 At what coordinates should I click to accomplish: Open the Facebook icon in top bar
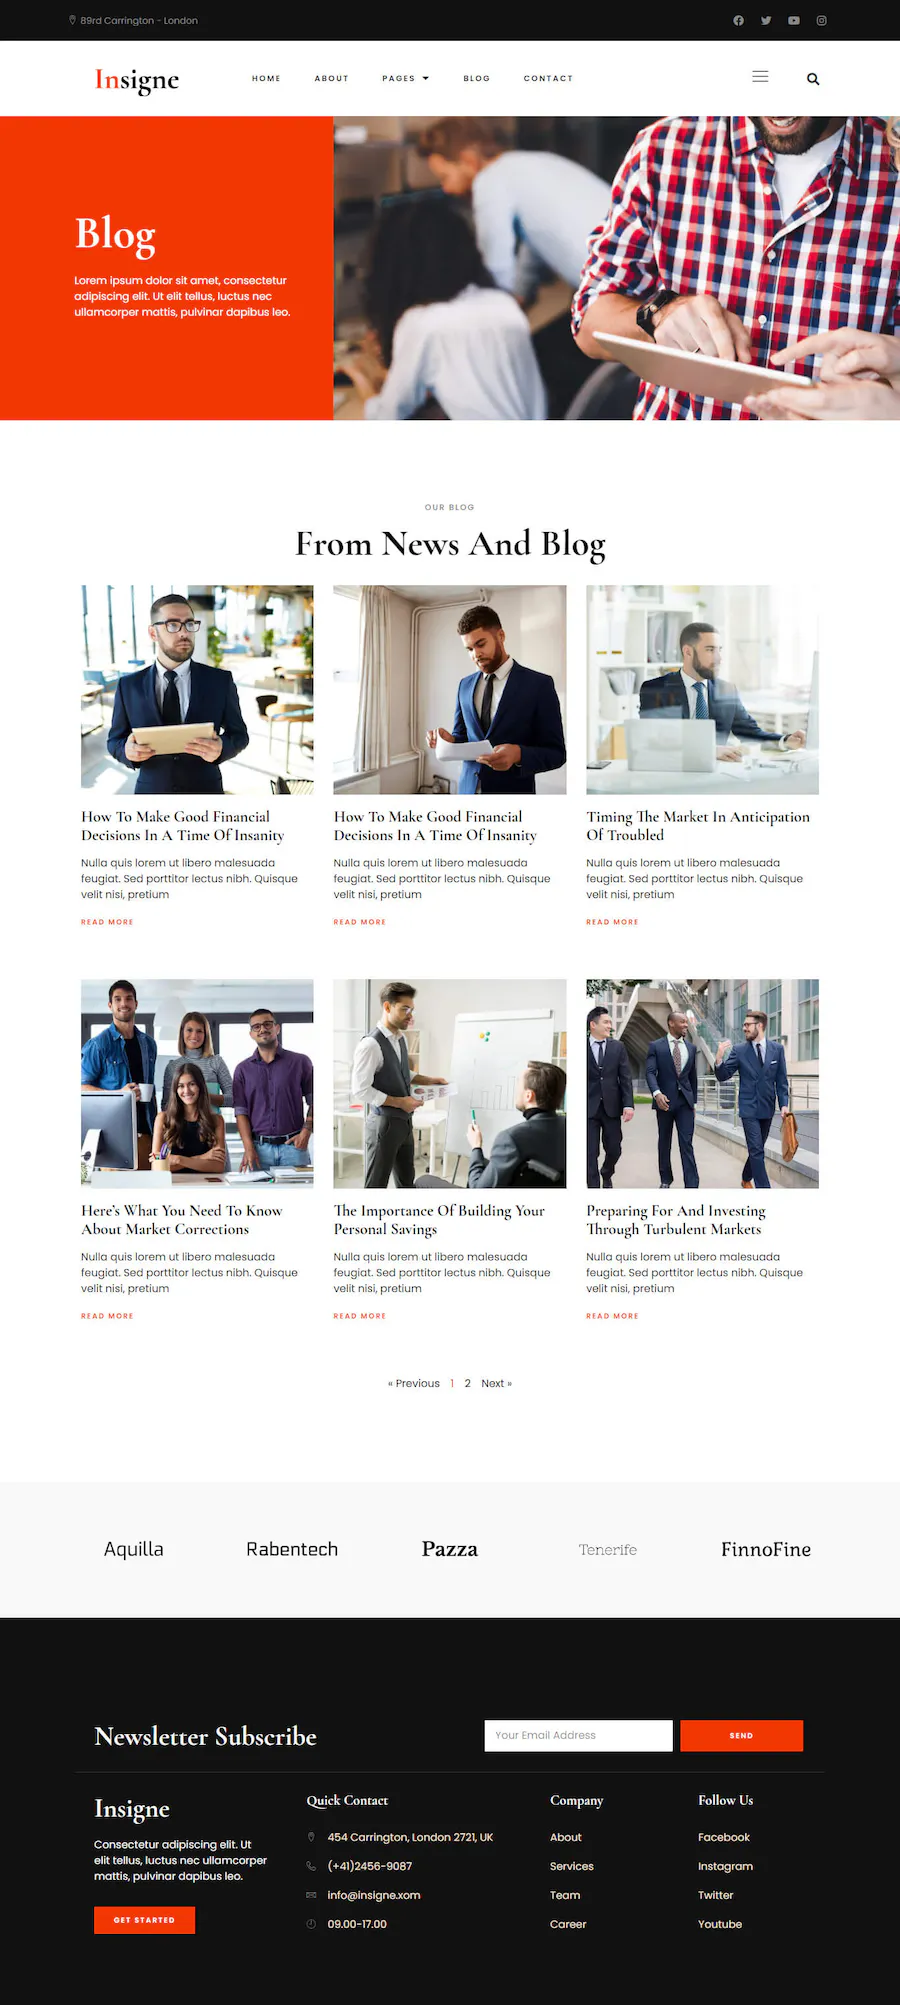(x=738, y=20)
